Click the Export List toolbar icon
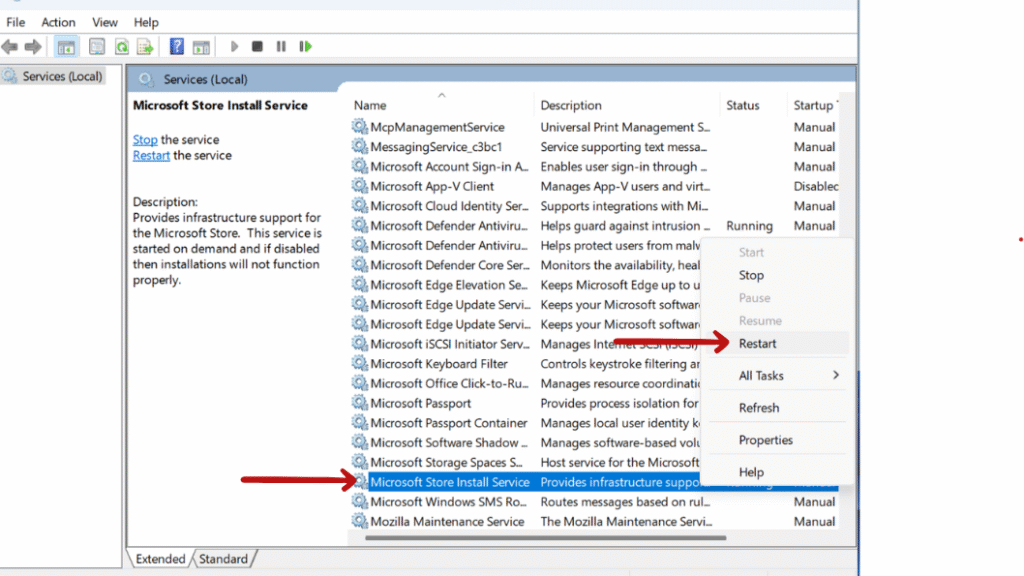Viewport: 1024px width, 576px height. [145, 47]
